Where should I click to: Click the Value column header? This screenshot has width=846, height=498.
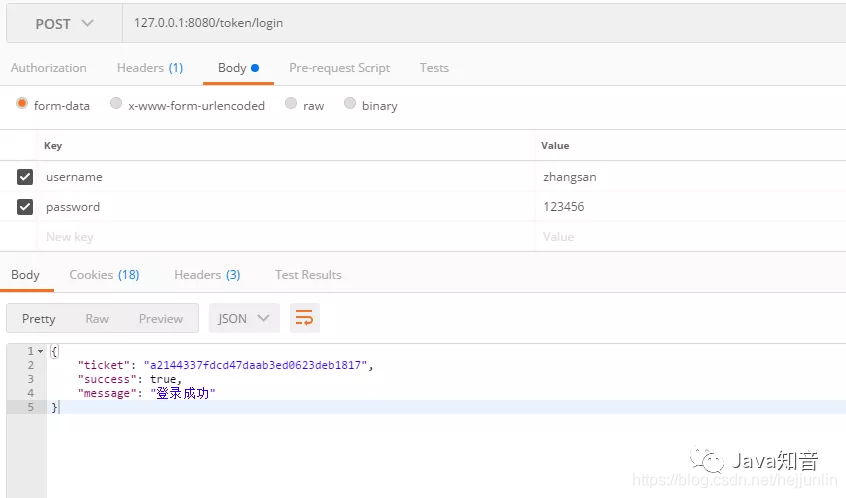[555, 146]
